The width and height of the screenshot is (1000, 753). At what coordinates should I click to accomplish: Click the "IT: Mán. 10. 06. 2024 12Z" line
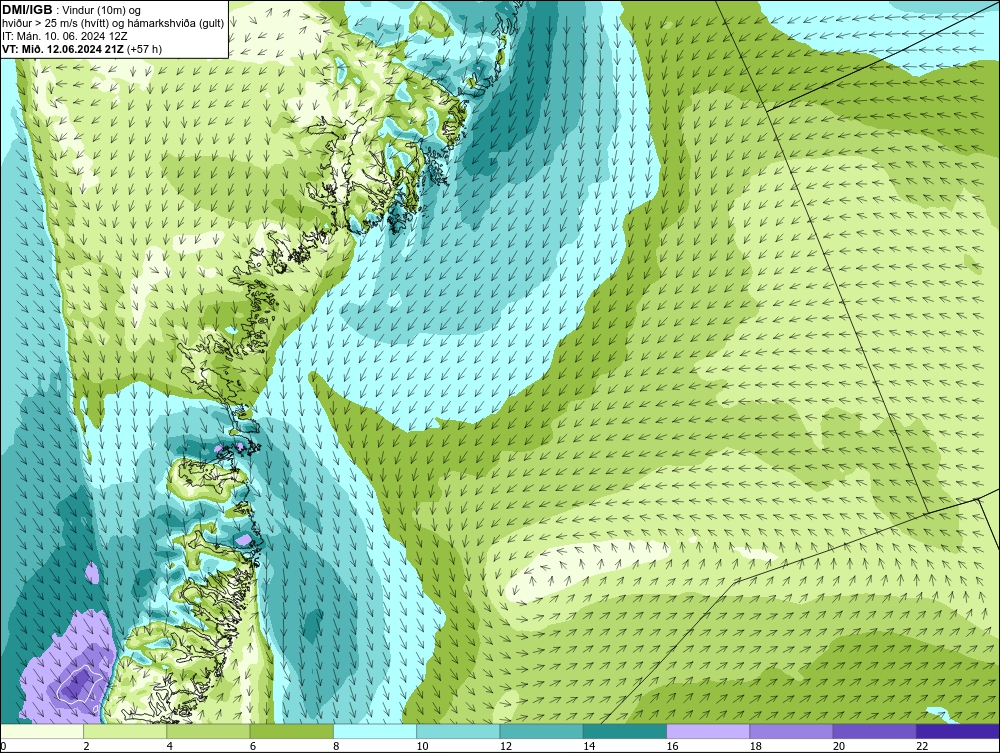point(64,36)
